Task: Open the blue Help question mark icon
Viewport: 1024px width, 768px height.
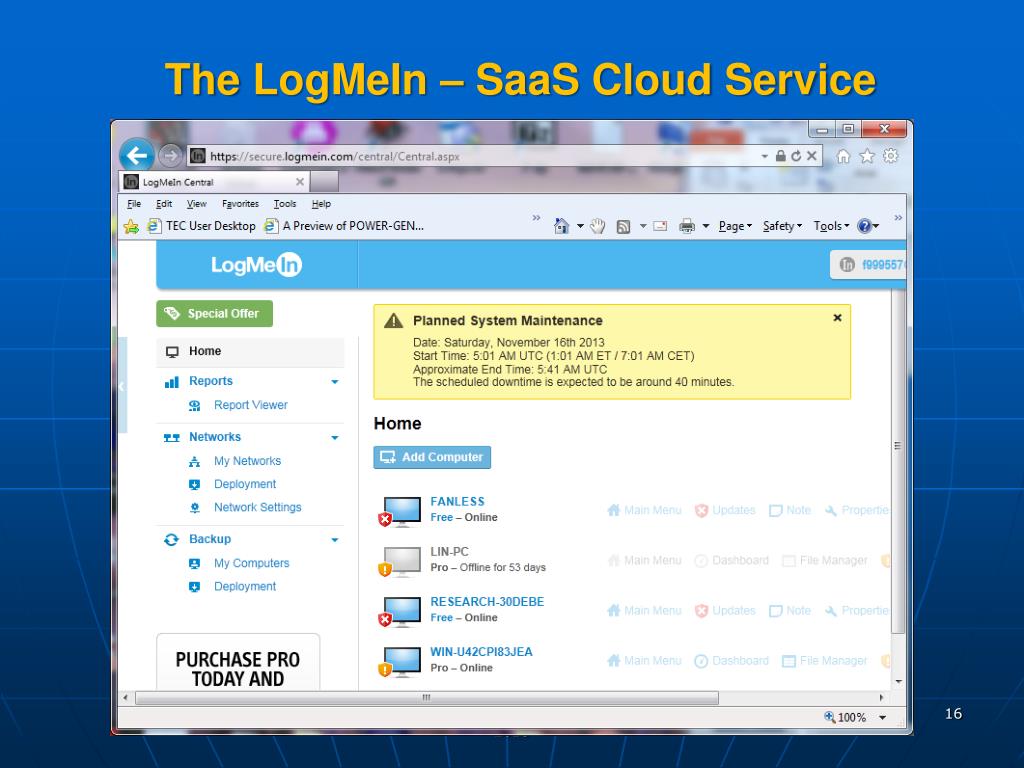Action: click(x=865, y=226)
